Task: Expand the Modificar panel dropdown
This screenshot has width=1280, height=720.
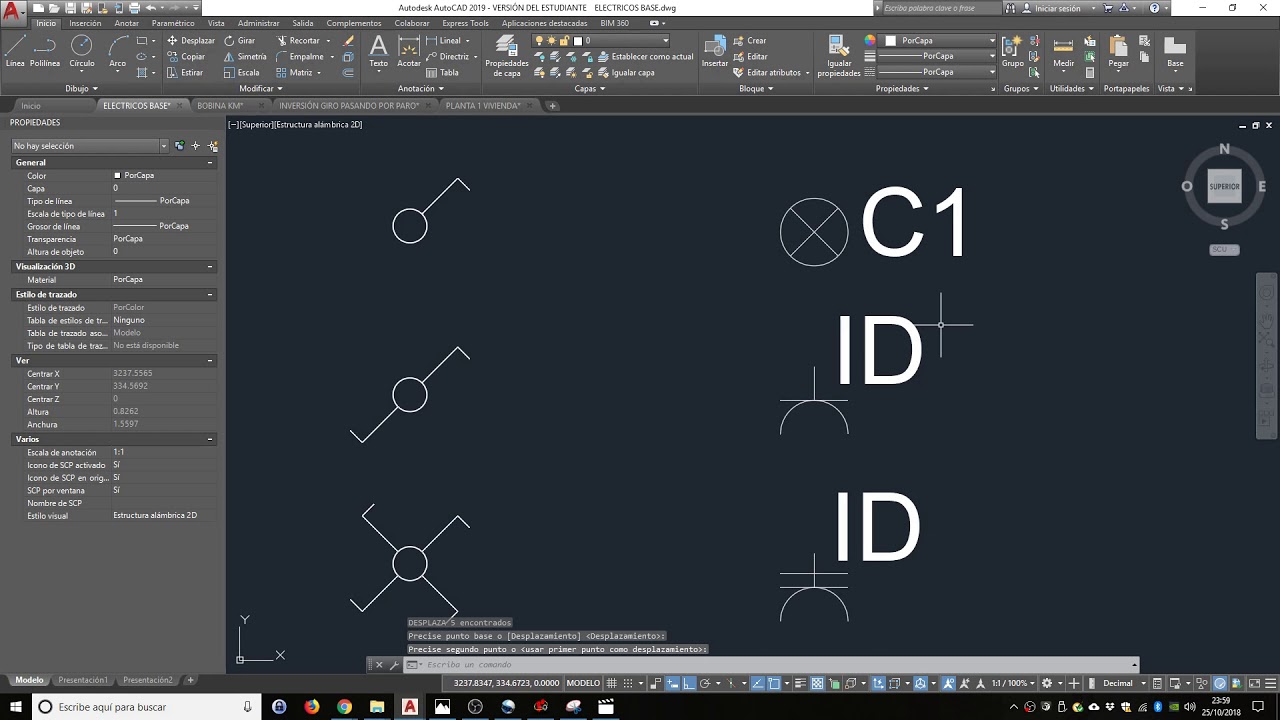Action: 260,88
